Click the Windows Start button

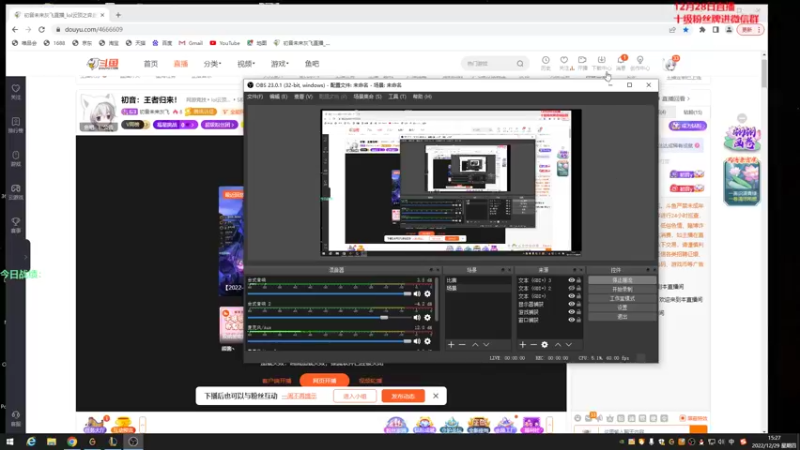pyautogui.click(x=10, y=442)
